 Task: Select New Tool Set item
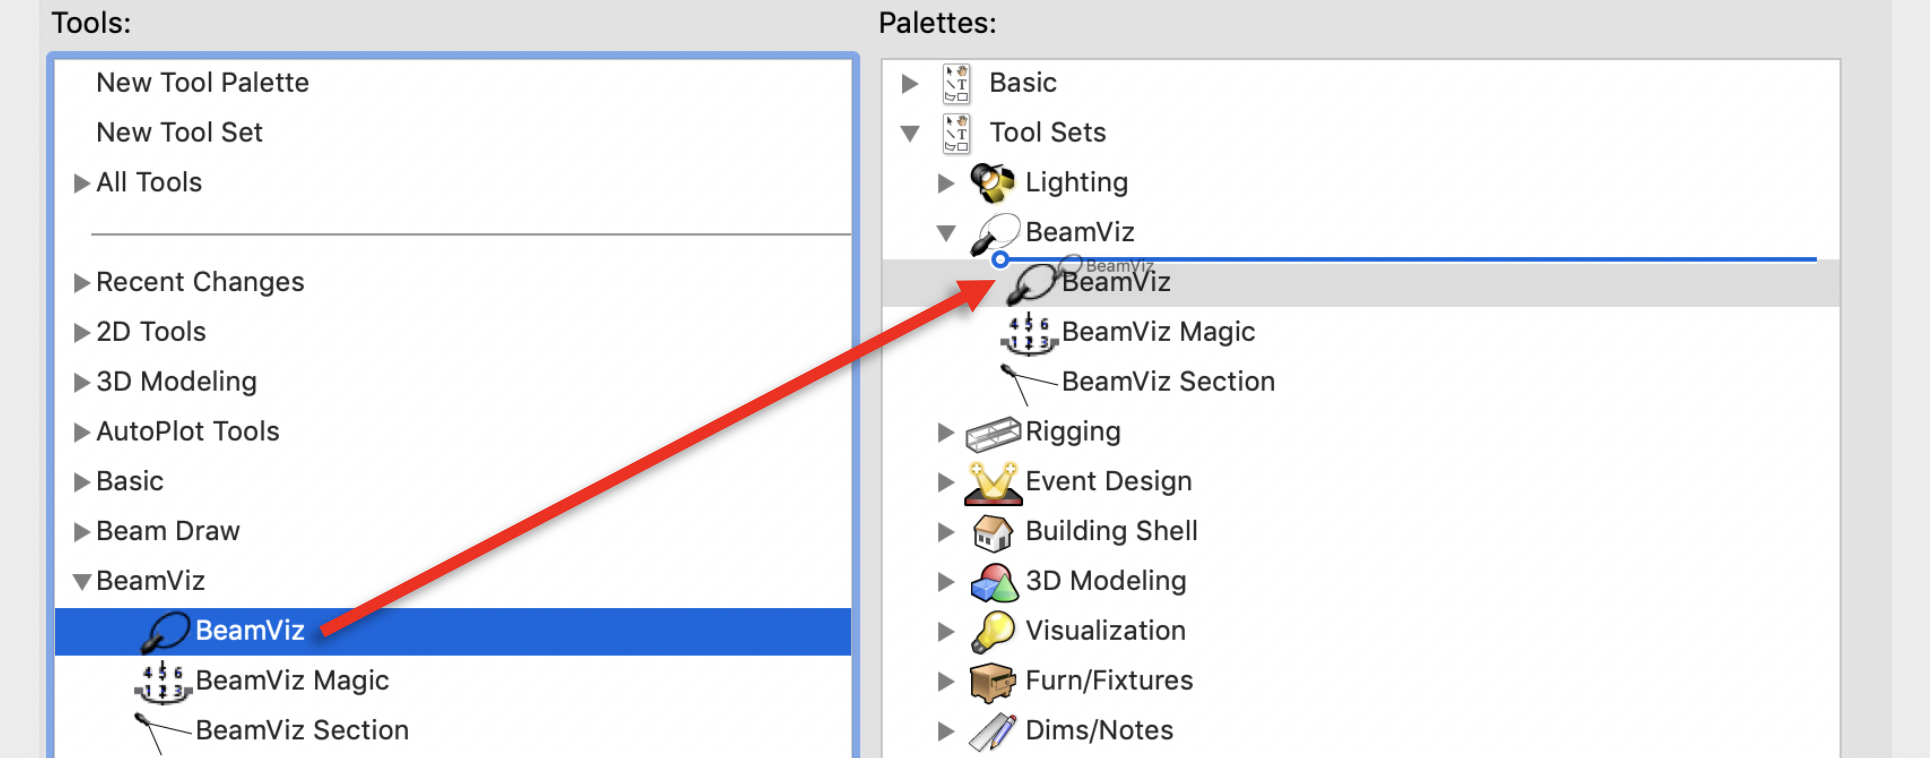click(180, 133)
